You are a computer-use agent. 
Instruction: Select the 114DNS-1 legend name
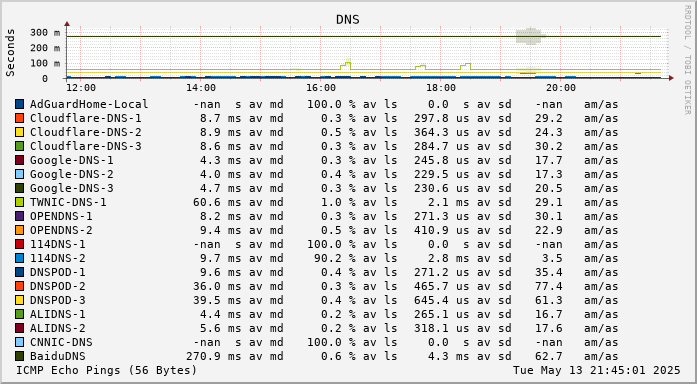tap(57, 244)
